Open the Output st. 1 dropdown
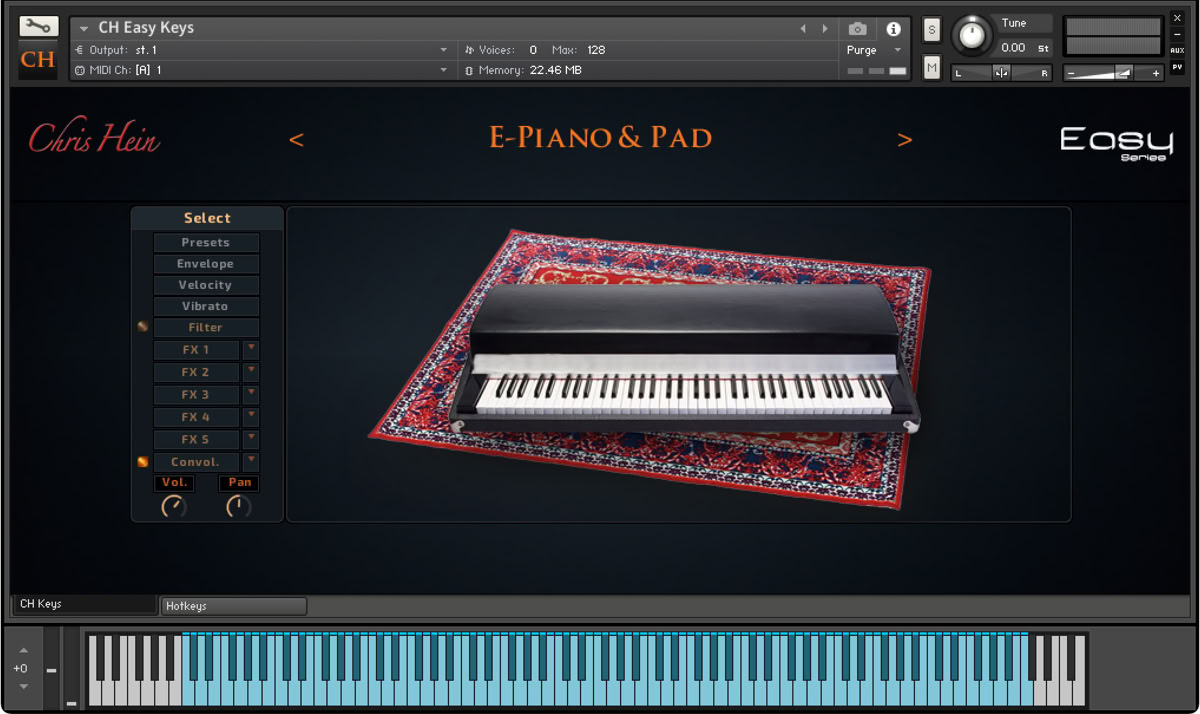Viewport: 1200px width, 714px height. tap(262, 50)
